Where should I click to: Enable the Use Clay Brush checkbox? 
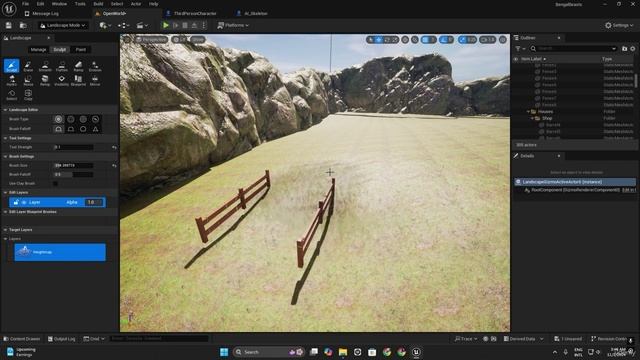tap(56, 184)
